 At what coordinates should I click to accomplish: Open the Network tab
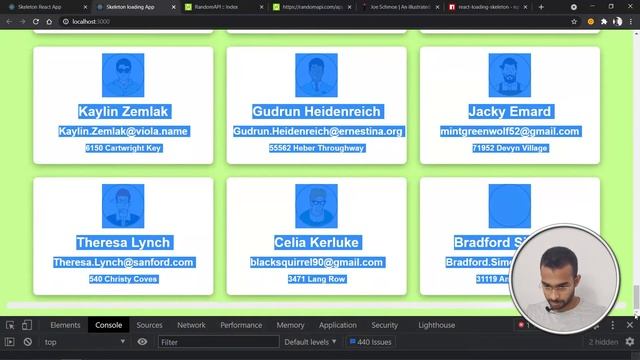click(191, 325)
